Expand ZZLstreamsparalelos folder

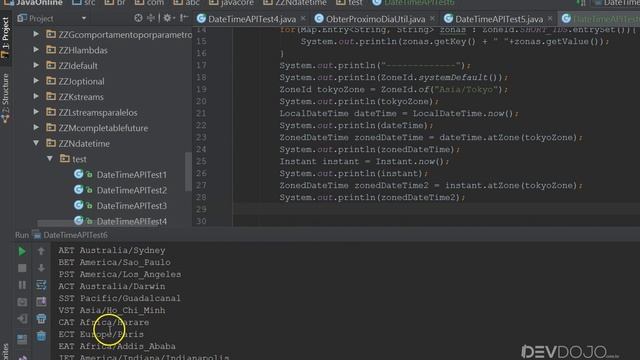pos(36,112)
